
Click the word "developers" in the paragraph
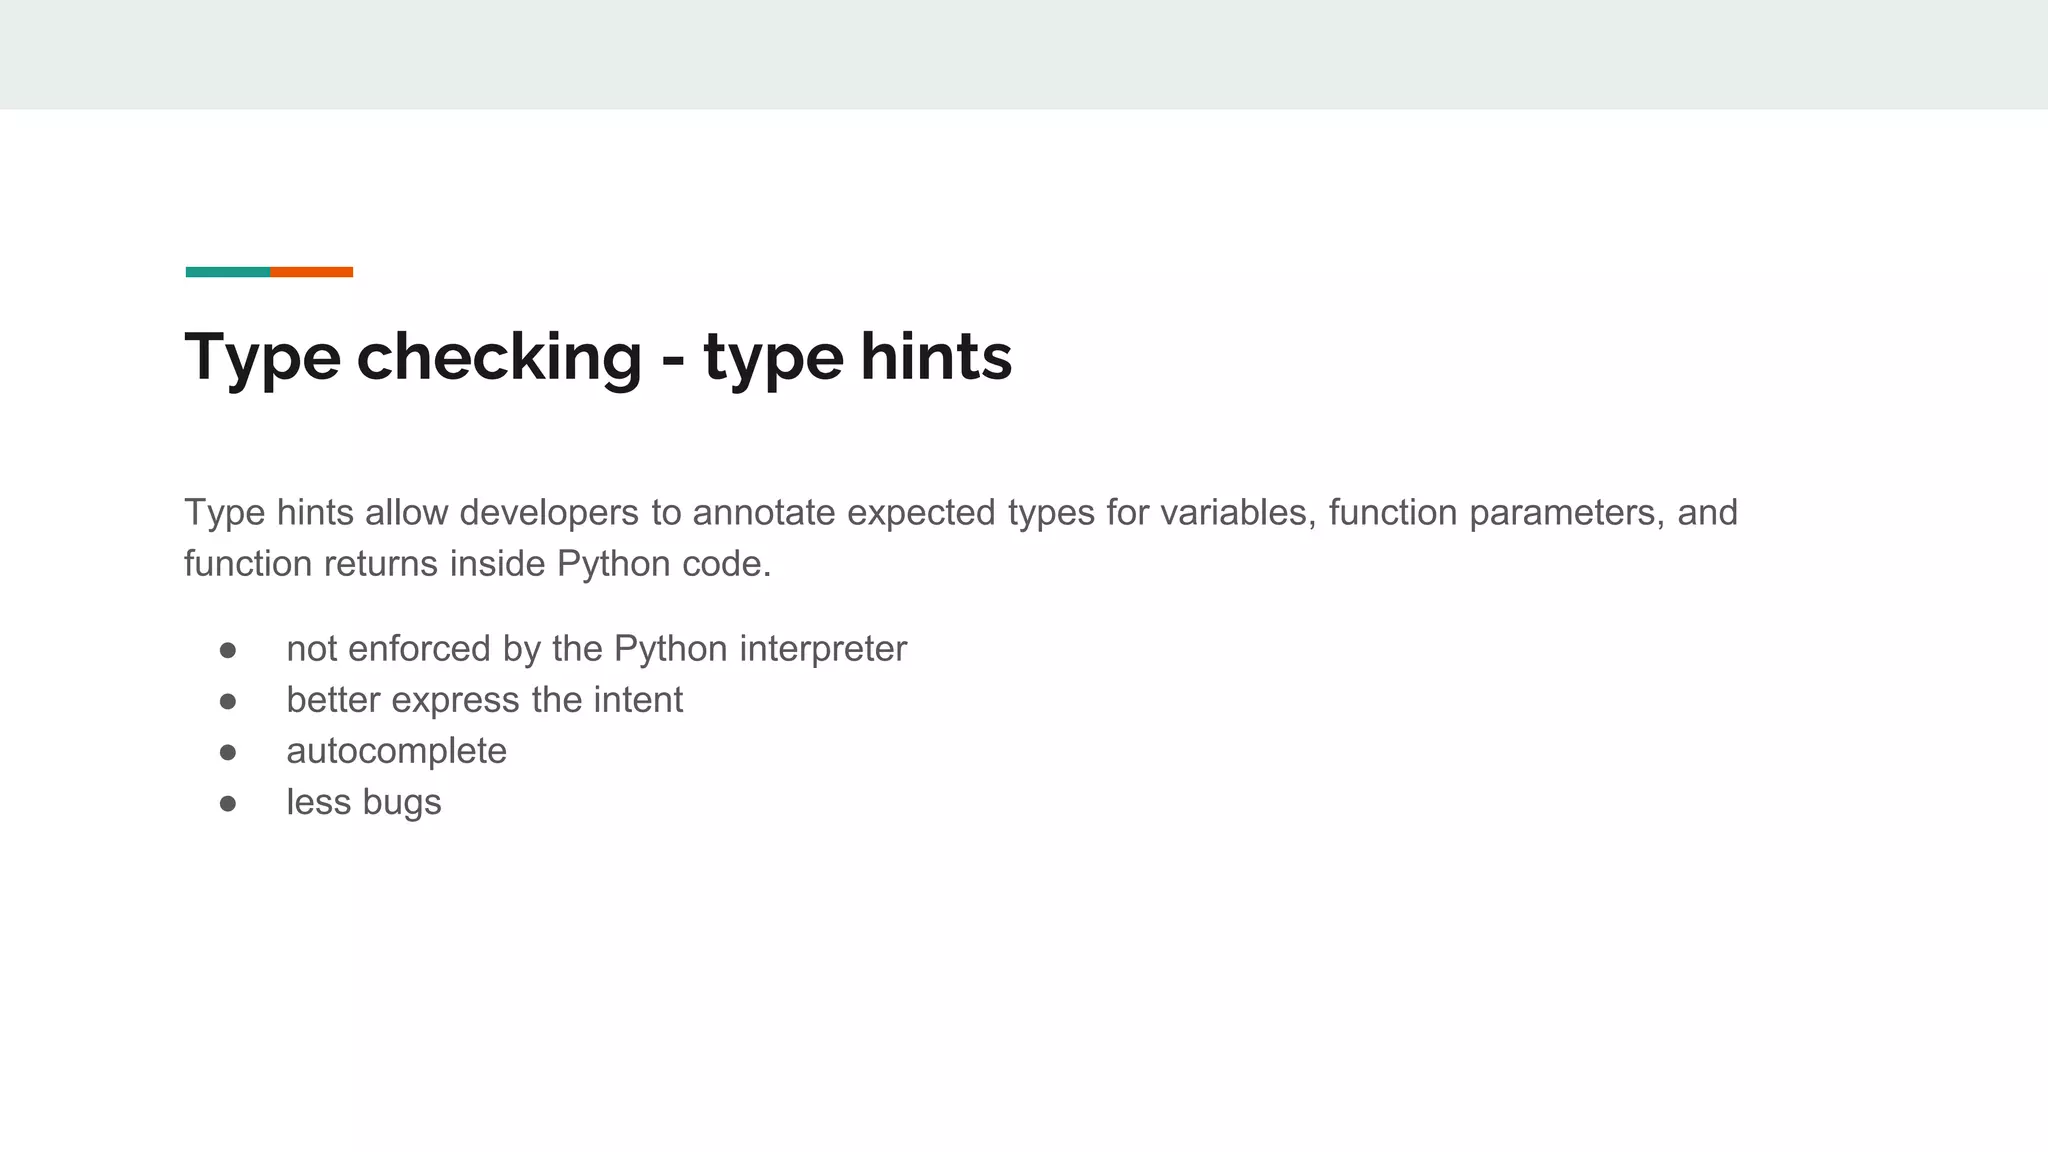[x=548, y=513]
